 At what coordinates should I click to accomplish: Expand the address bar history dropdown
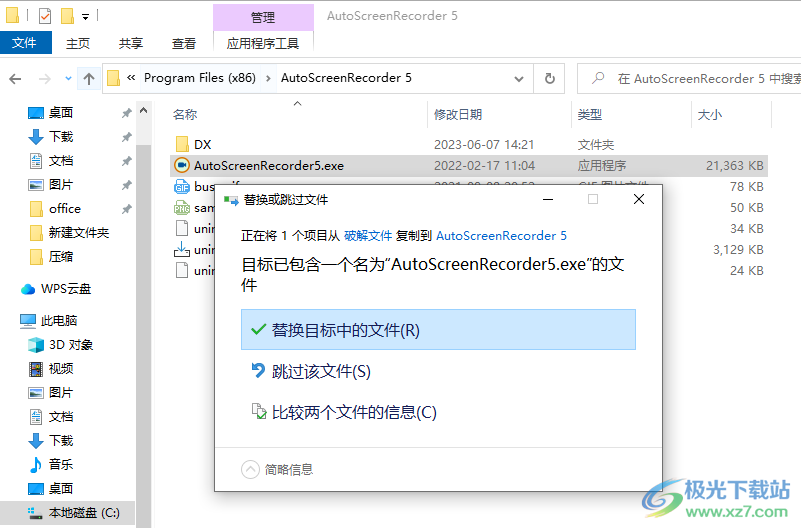(519, 79)
